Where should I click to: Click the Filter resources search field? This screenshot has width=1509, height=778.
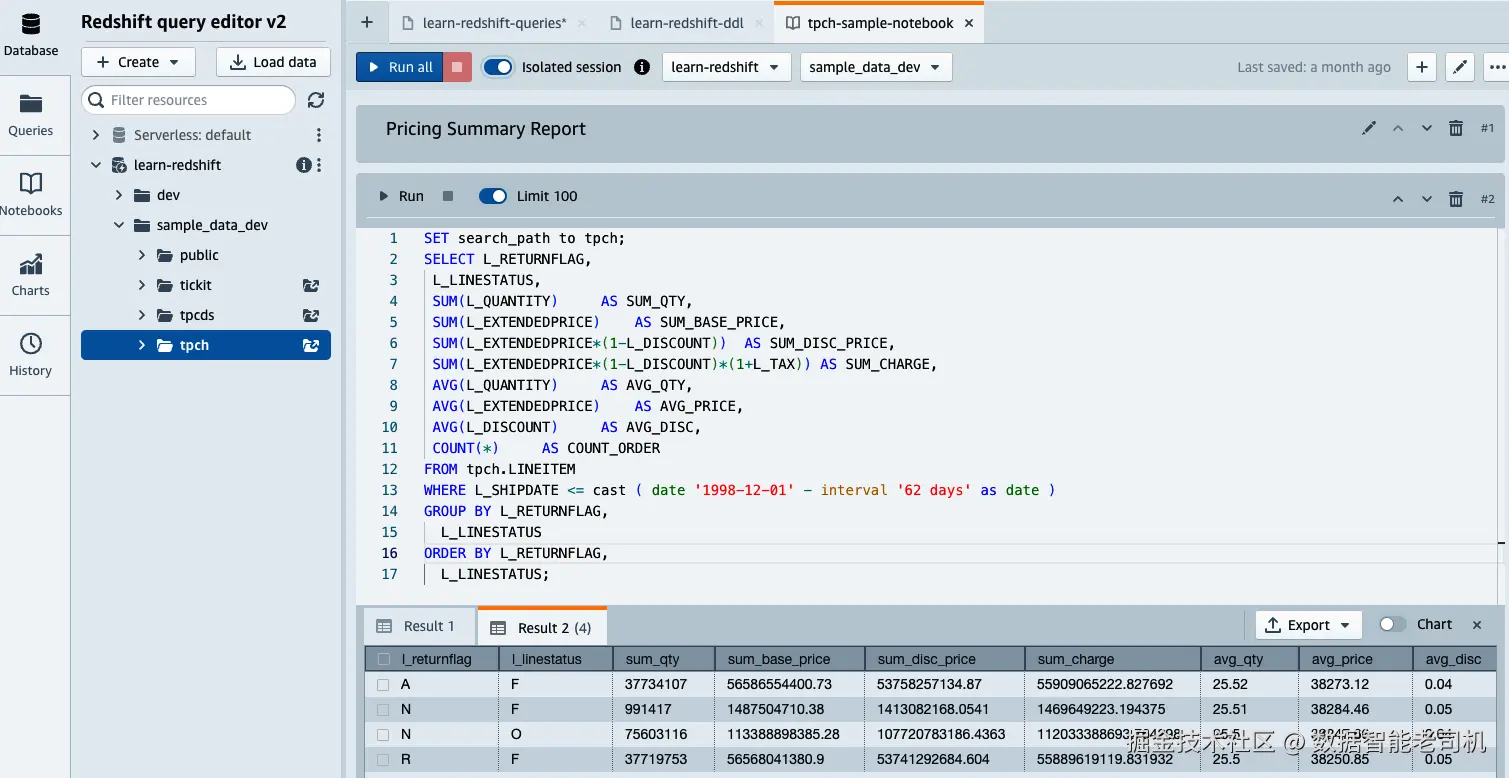click(x=190, y=100)
